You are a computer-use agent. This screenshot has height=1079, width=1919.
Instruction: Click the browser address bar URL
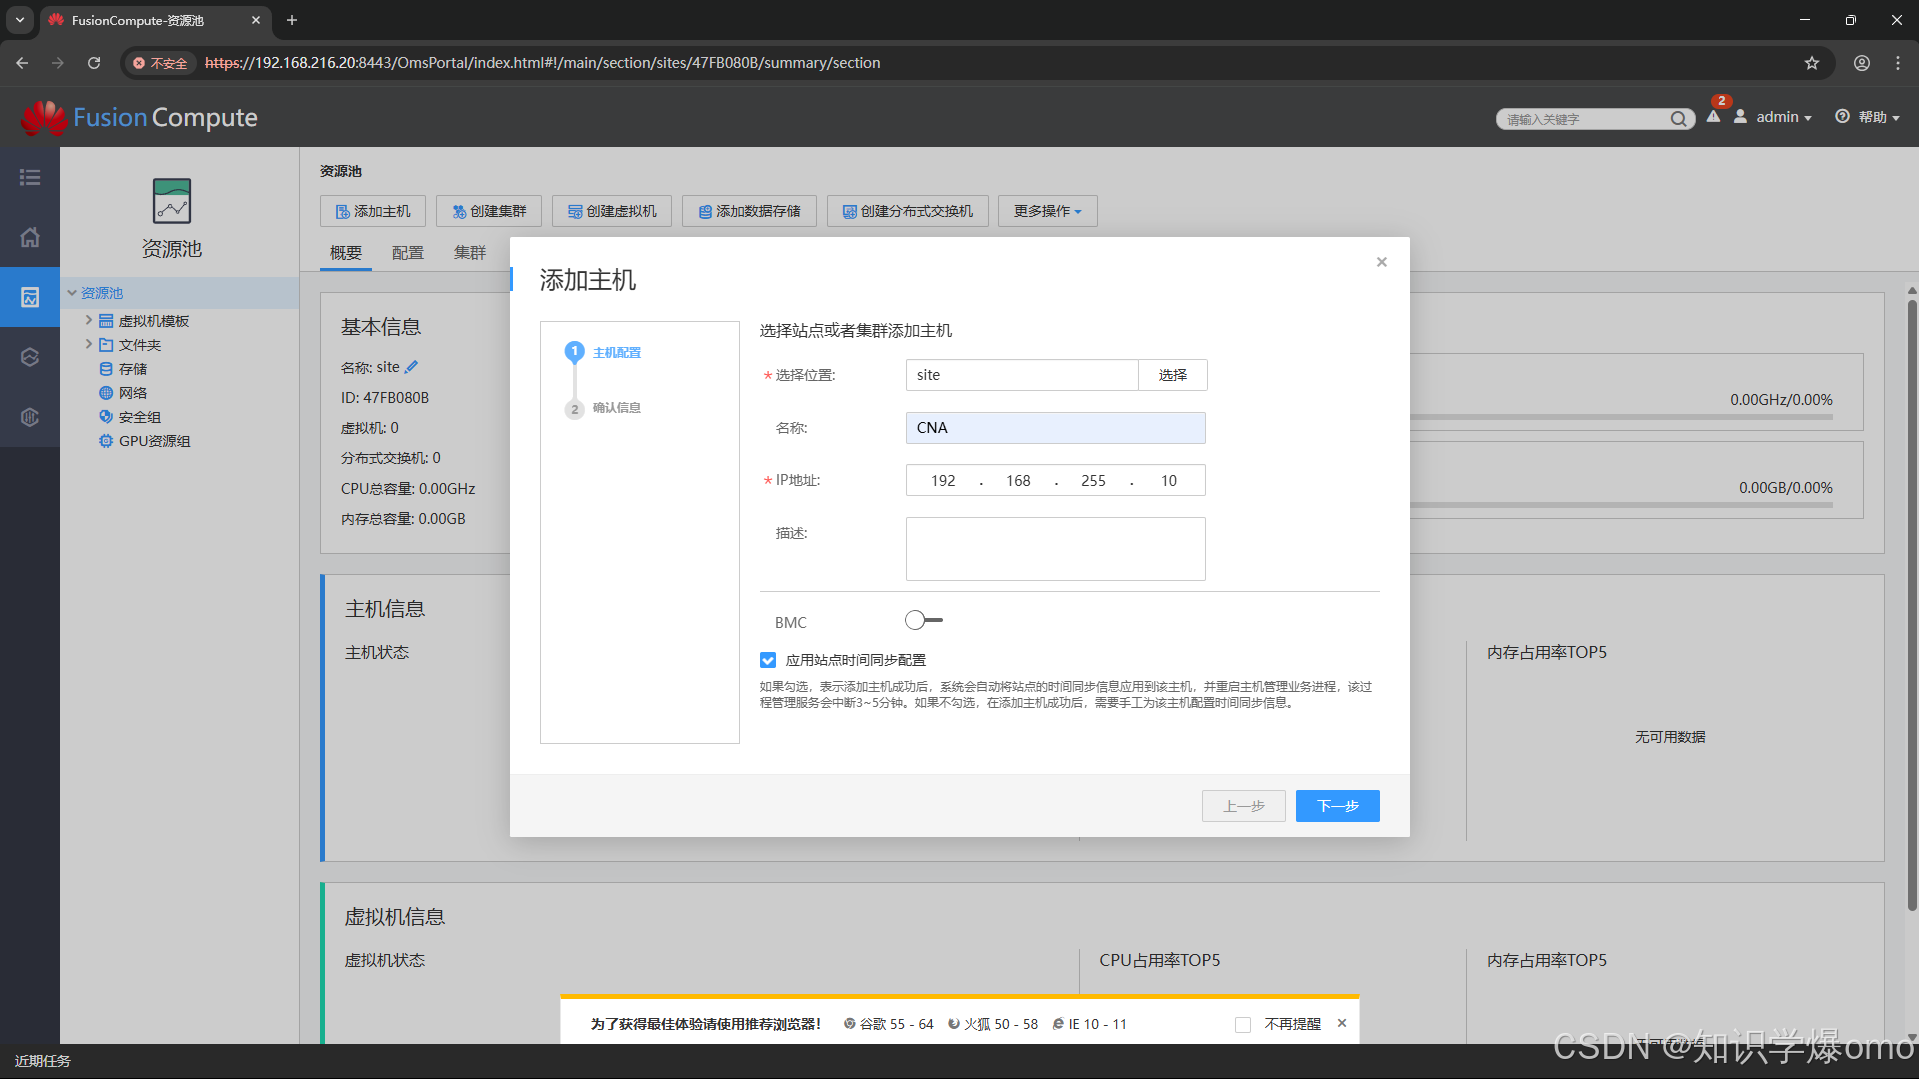pyautogui.click(x=542, y=63)
